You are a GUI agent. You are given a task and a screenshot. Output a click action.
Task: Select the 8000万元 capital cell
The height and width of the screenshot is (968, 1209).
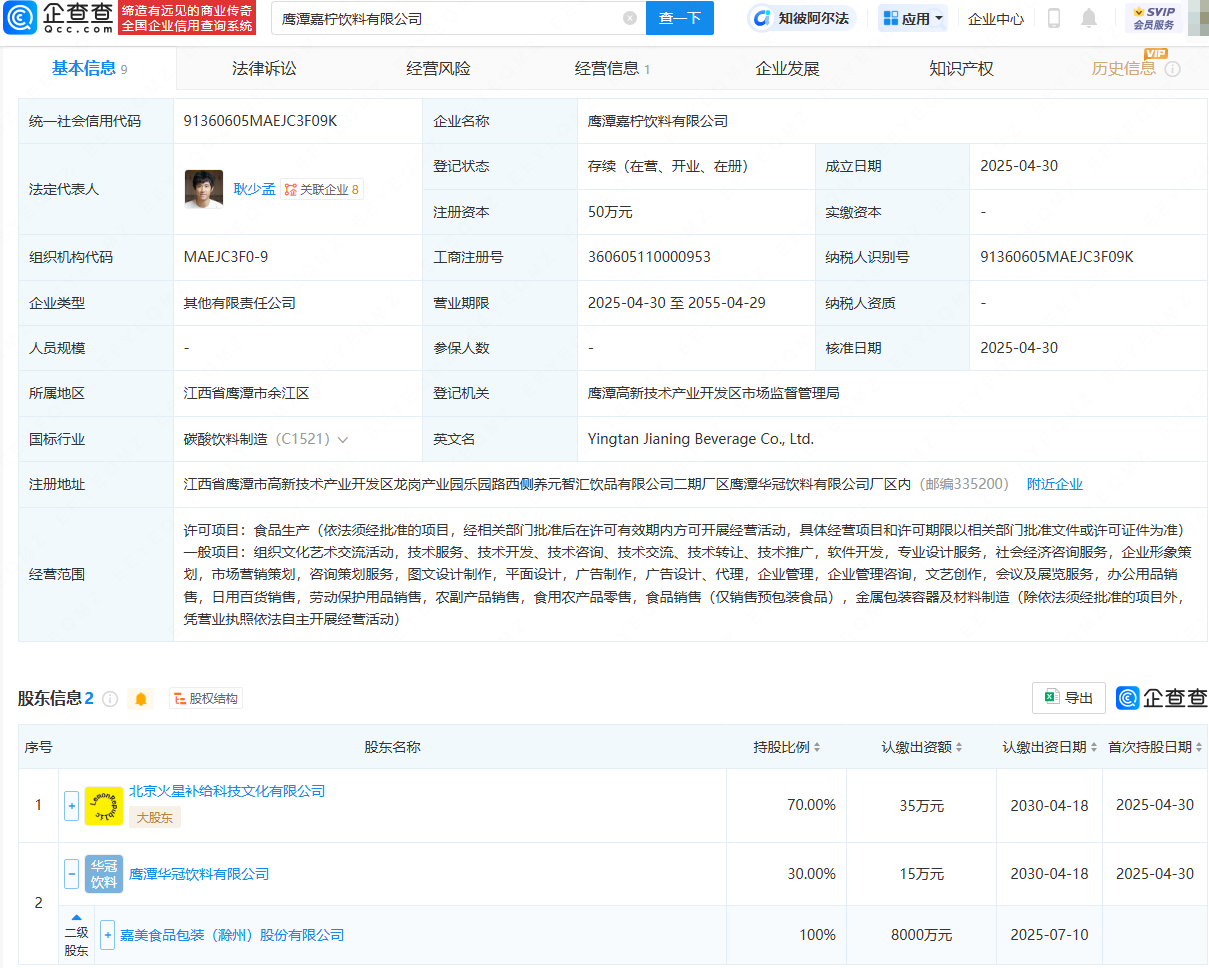click(922, 935)
